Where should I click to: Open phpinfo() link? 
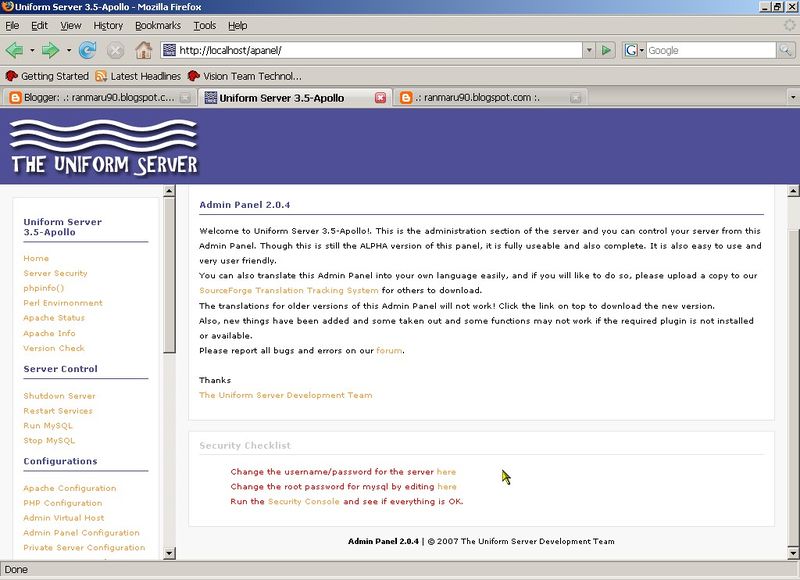pos(43,288)
